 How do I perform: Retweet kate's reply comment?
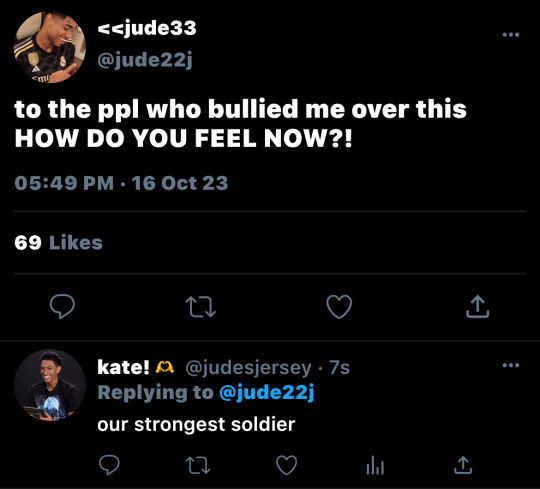pyautogui.click(x=198, y=465)
